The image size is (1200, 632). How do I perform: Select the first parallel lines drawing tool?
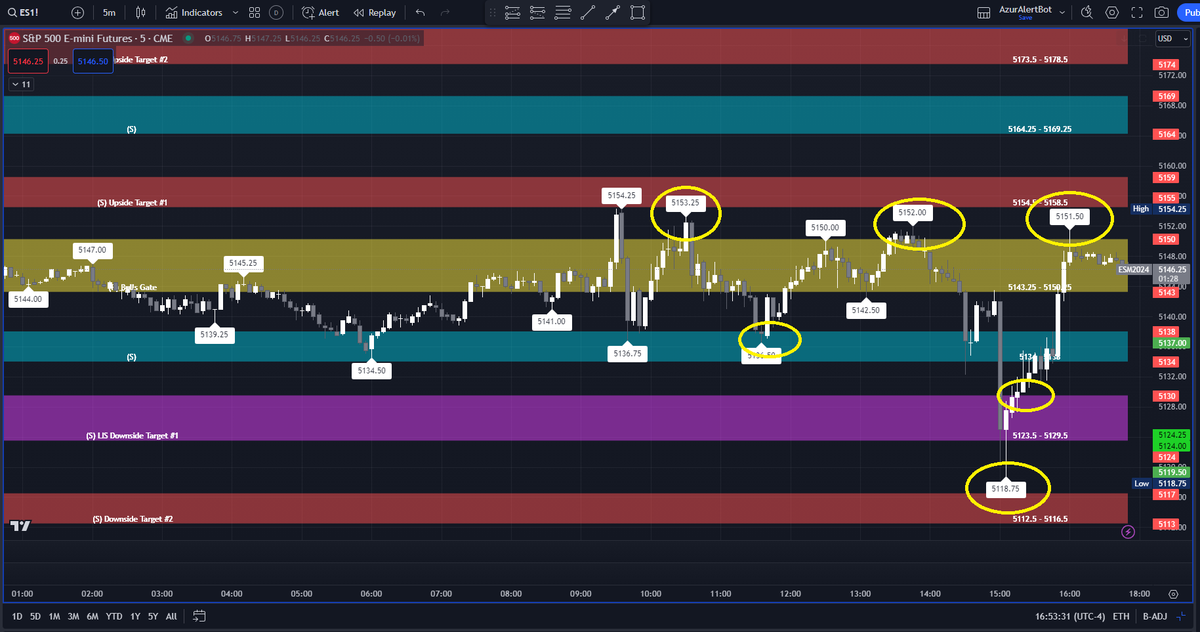tap(513, 13)
